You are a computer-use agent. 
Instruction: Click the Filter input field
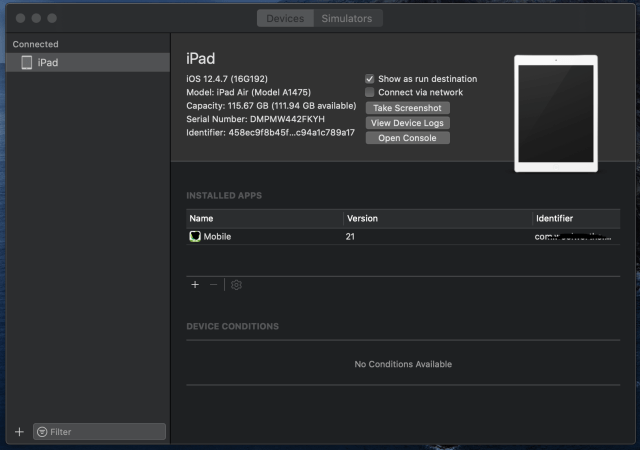tap(100, 432)
